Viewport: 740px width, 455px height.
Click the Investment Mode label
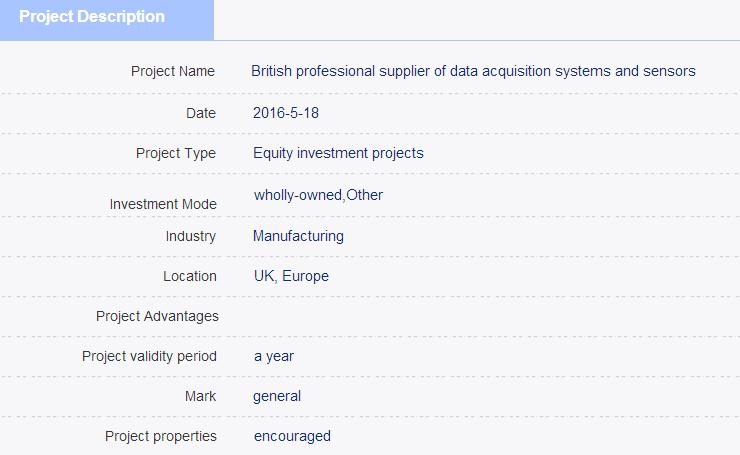(x=163, y=204)
